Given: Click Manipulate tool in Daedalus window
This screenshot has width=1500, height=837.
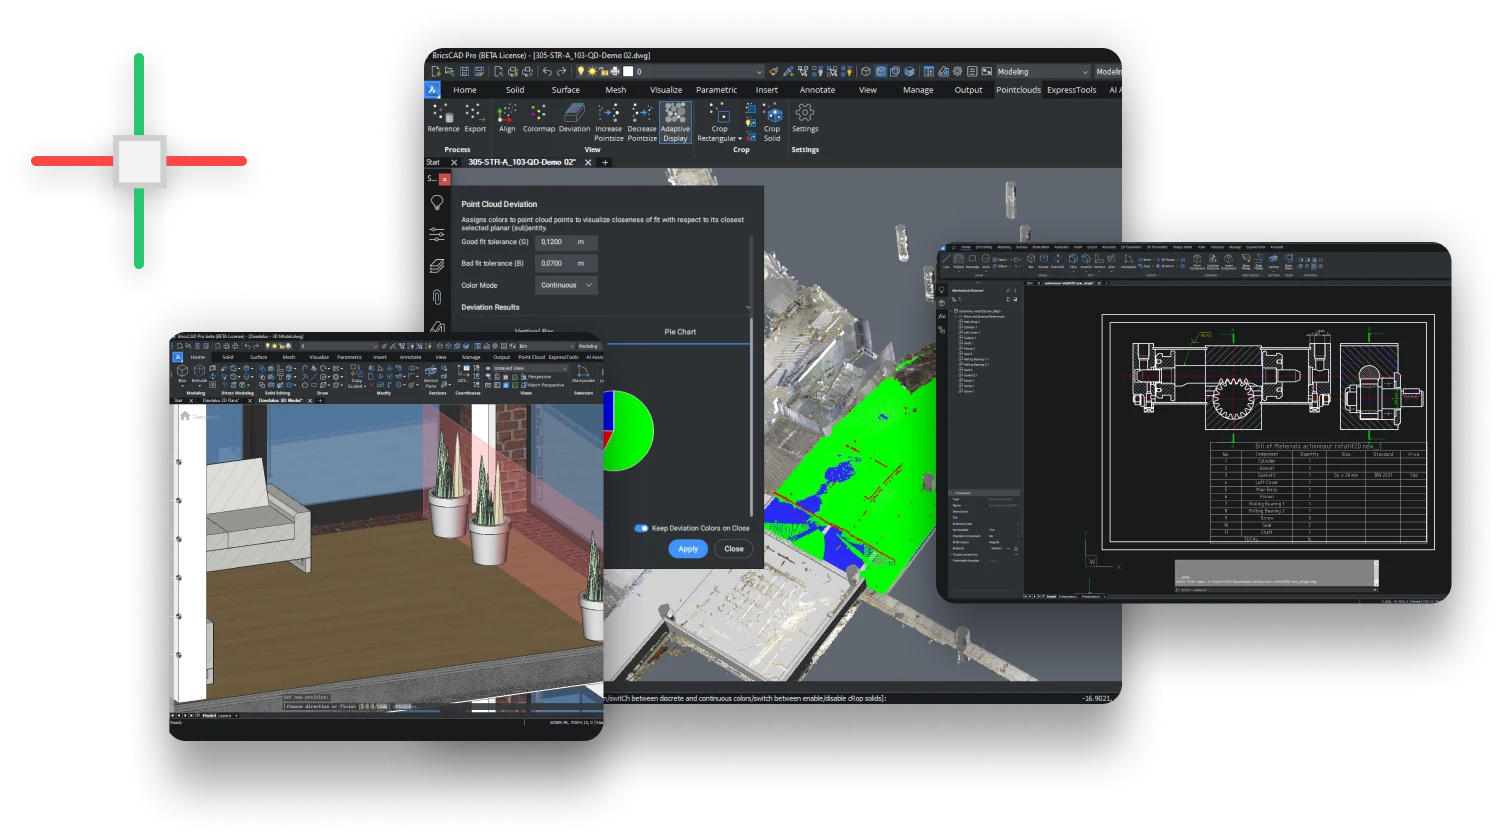Looking at the screenshot, I should [x=583, y=373].
